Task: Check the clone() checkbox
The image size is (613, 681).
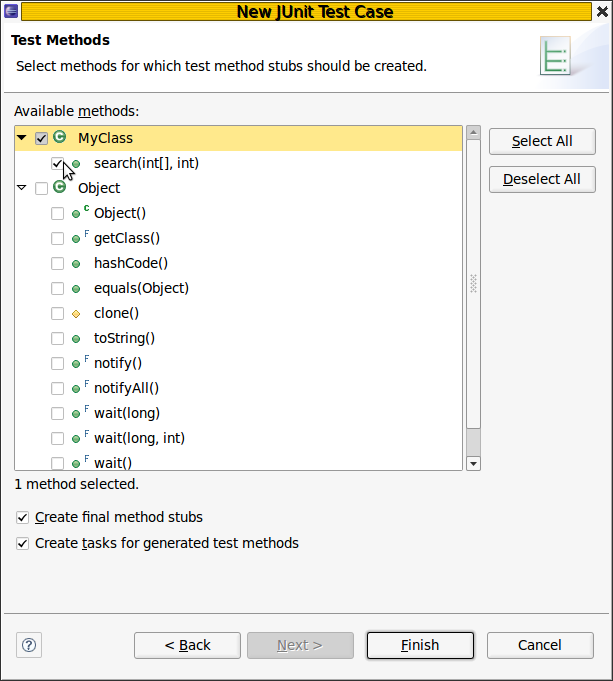Action: pyautogui.click(x=57, y=314)
